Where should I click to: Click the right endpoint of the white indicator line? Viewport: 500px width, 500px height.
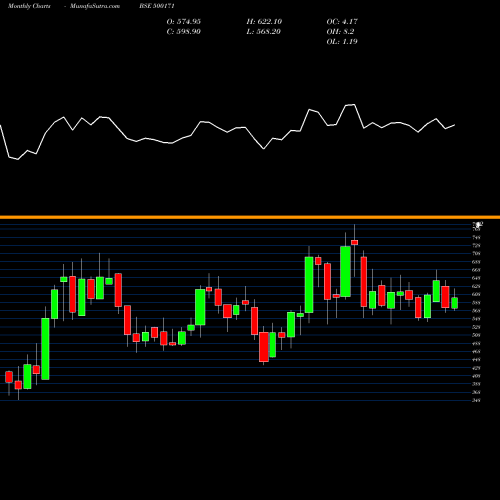(455, 125)
